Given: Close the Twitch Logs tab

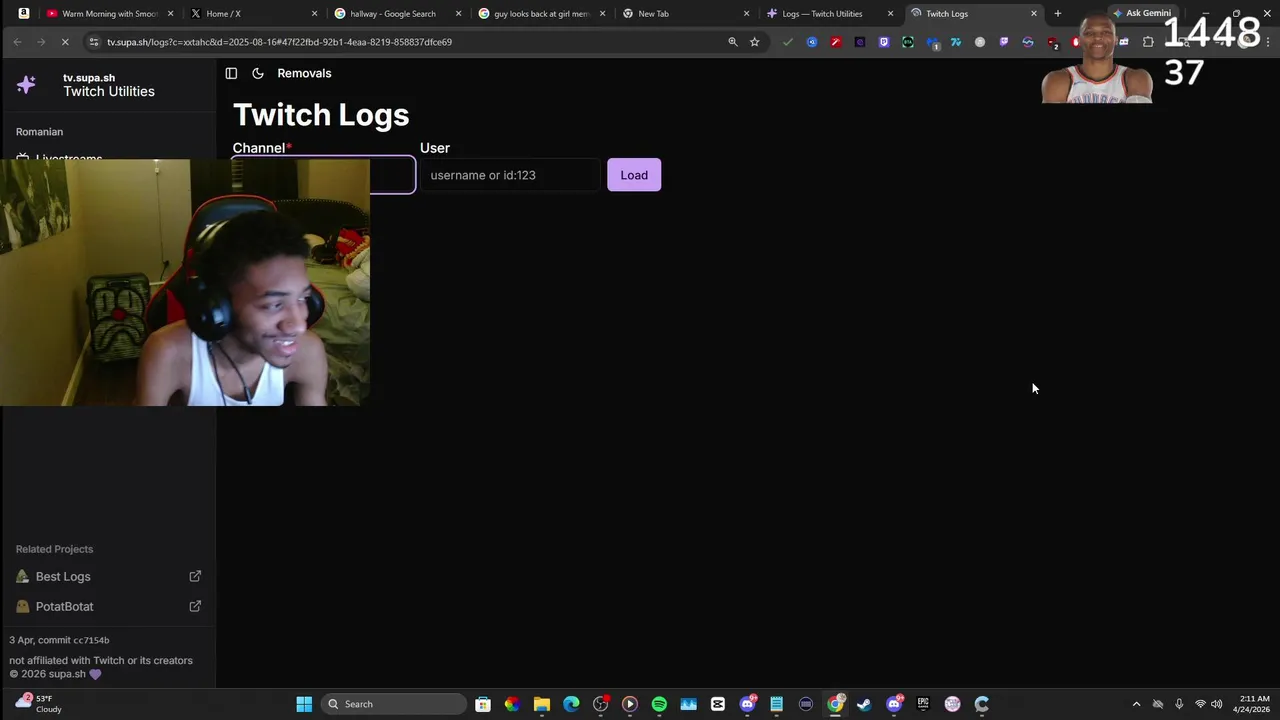Looking at the screenshot, I should (x=1034, y=14).
